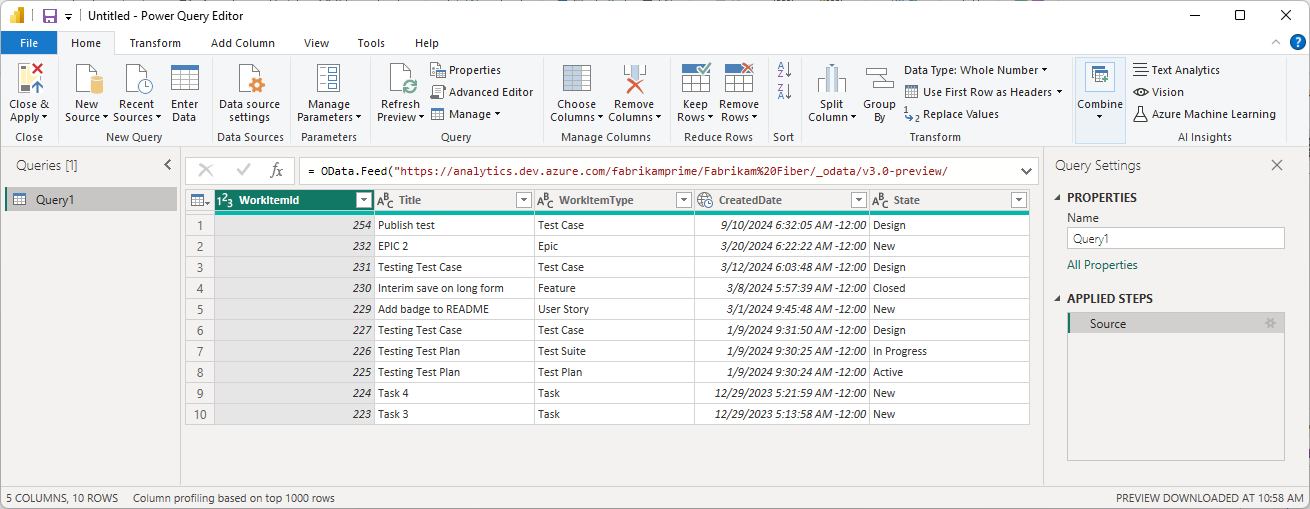
Task: Click the Close & Apply icon
Action: coord(29,79)
